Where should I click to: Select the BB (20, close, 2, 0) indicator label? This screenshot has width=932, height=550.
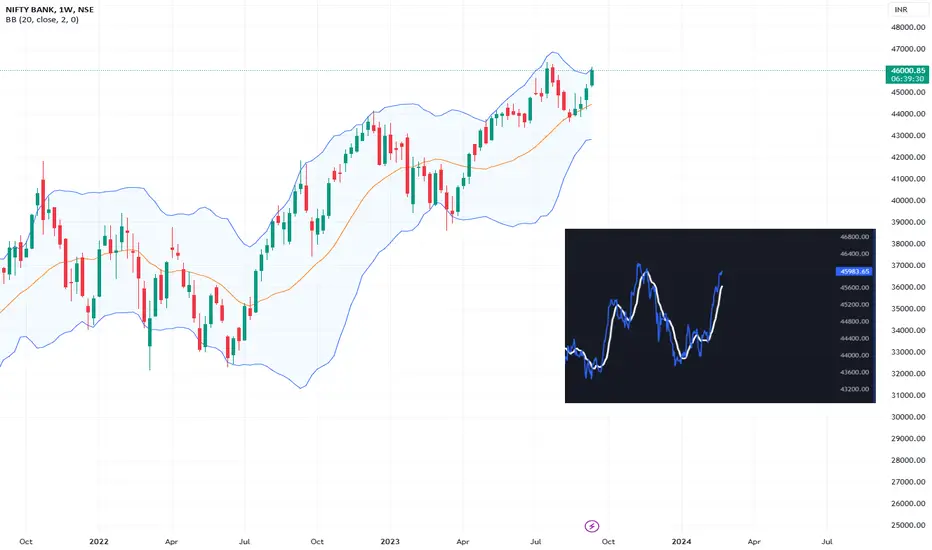(42, 20)
